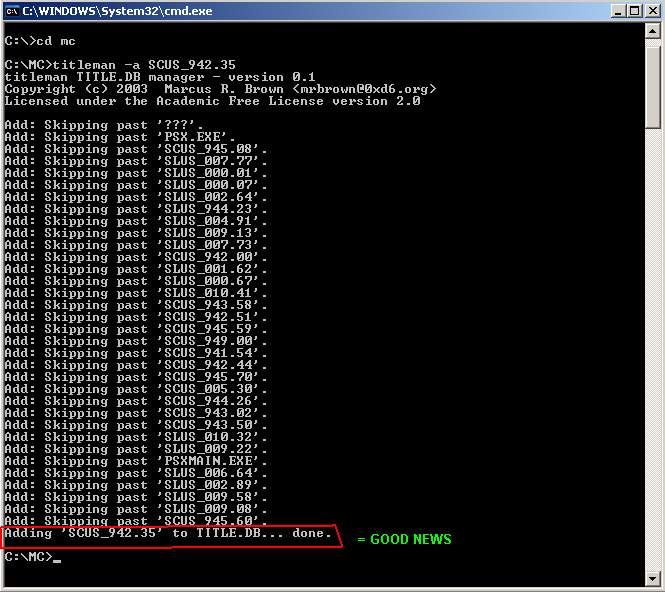Click the Skipping past 'SCUS_945.70' line

[x=136, y=377]
